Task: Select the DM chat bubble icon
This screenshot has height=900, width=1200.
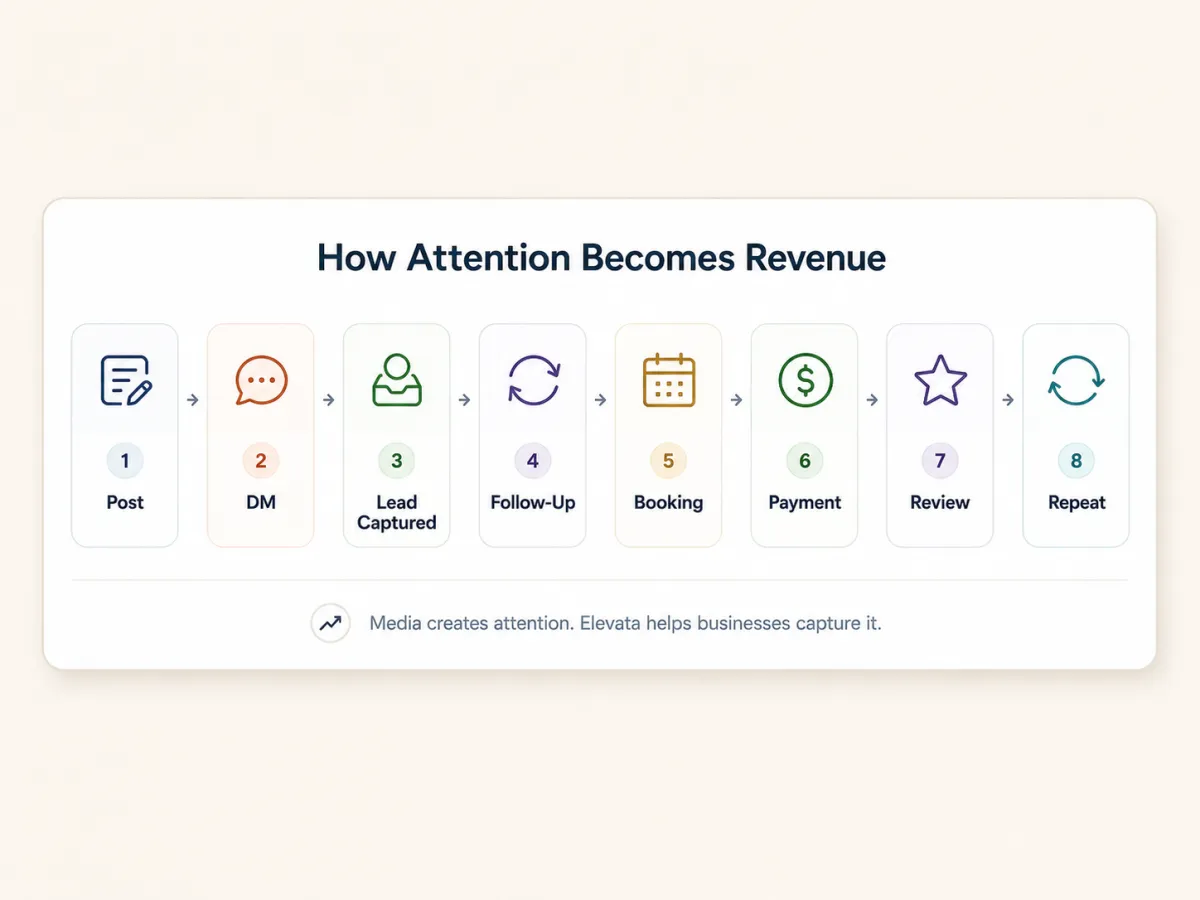Action: pyautogui.click(x=261, y=381)
